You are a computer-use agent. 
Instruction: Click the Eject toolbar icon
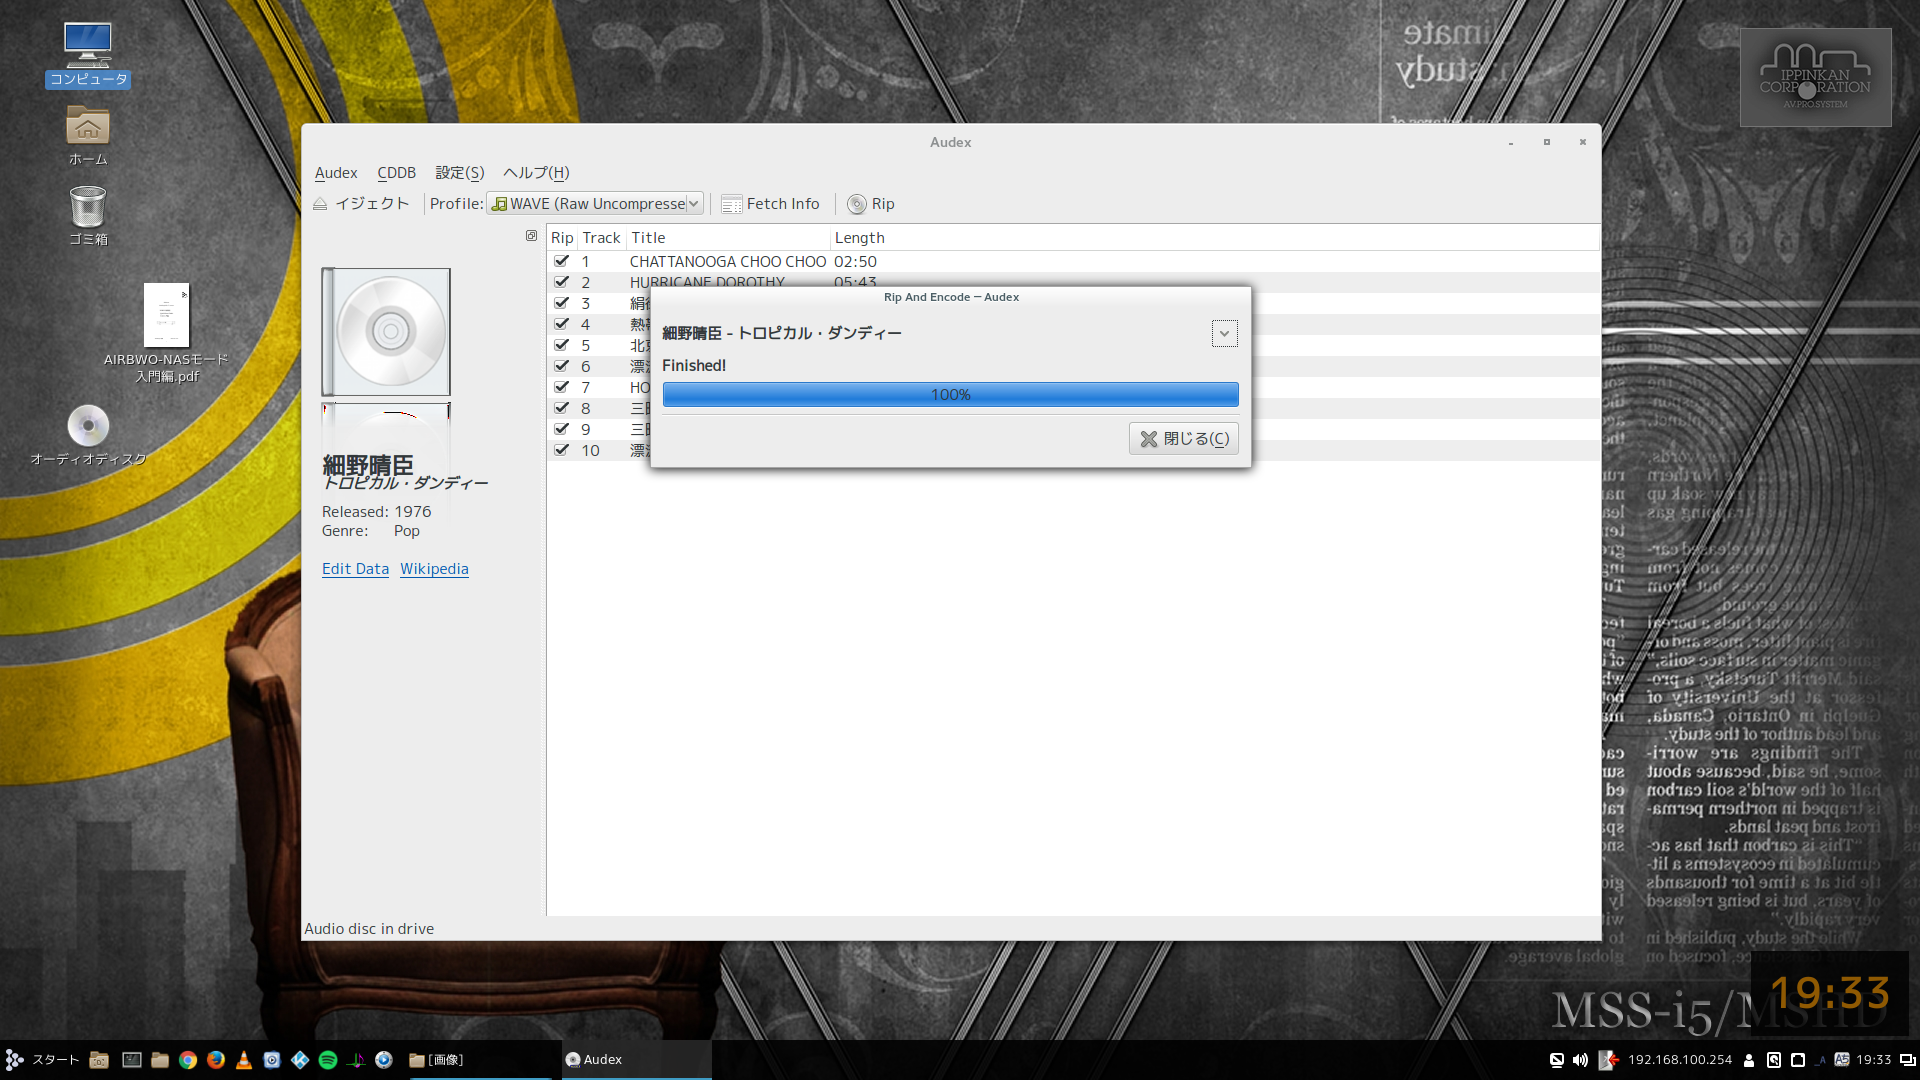tap(320, 204)
